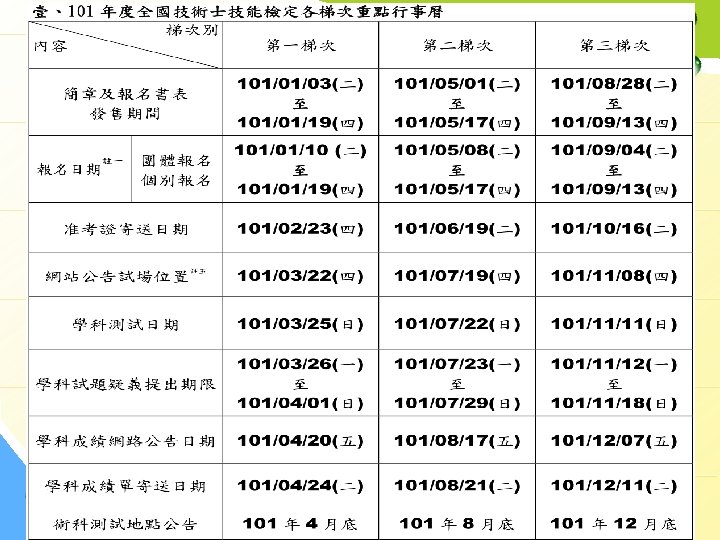Click the date 101/07/22(日)
This screenshot has width=720, height=540.
coord(457,324)
